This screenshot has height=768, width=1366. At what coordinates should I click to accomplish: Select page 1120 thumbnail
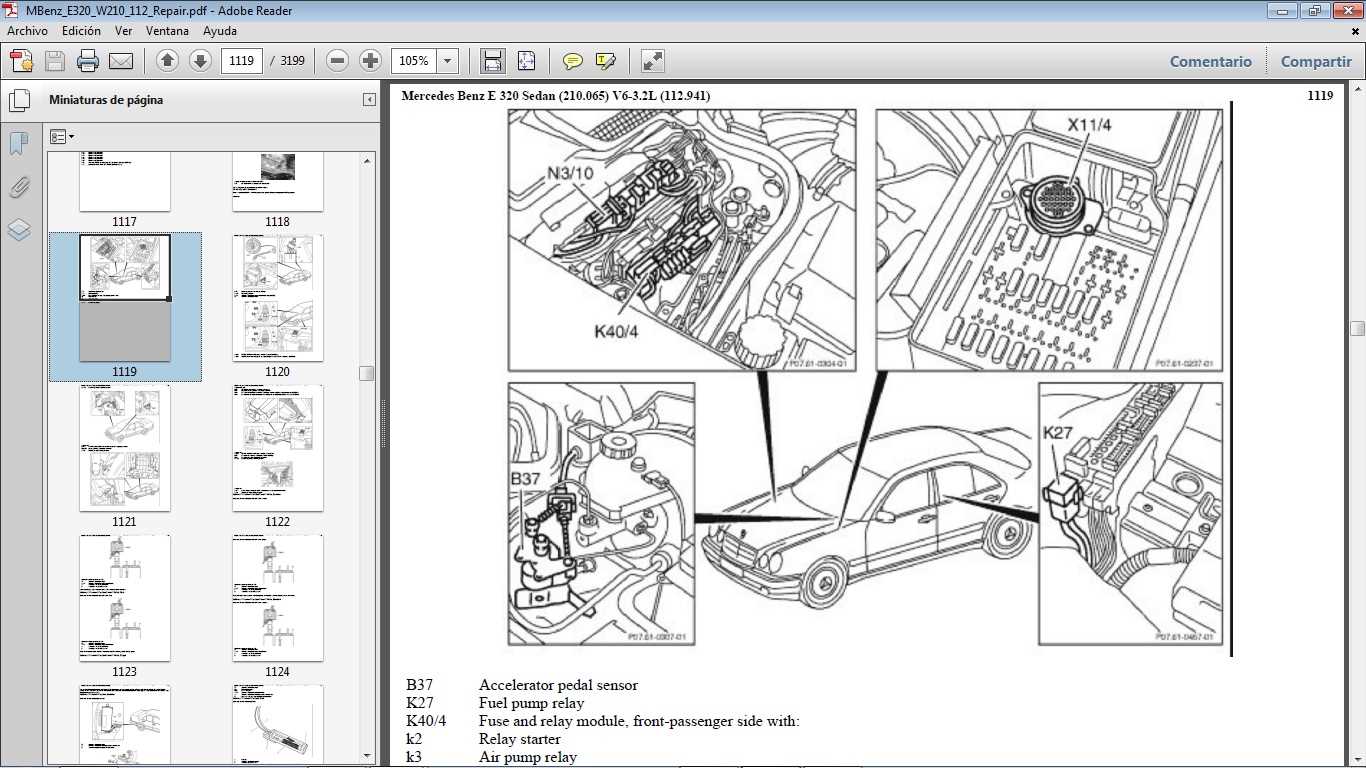tap(278, 298)
